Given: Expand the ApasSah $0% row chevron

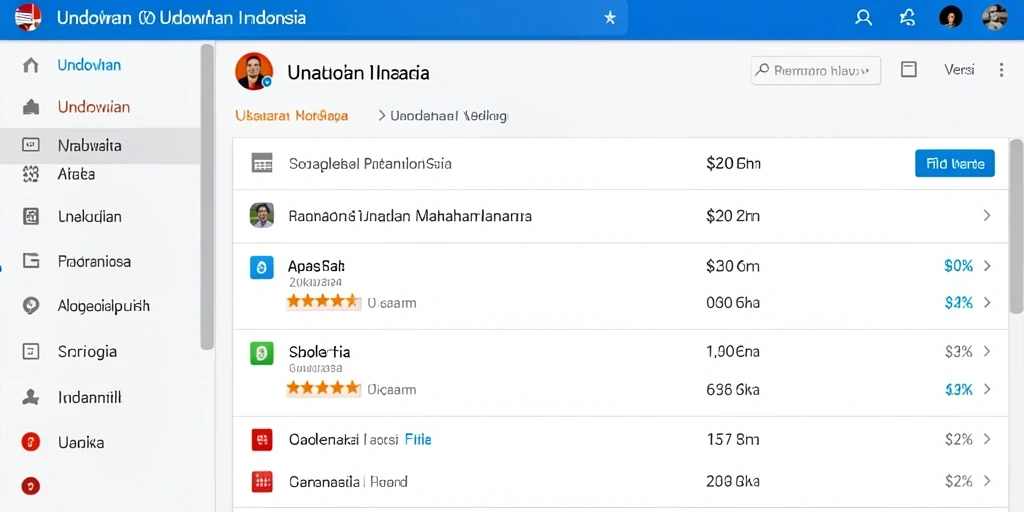Looking at the screenshot, I should (987, 266).
